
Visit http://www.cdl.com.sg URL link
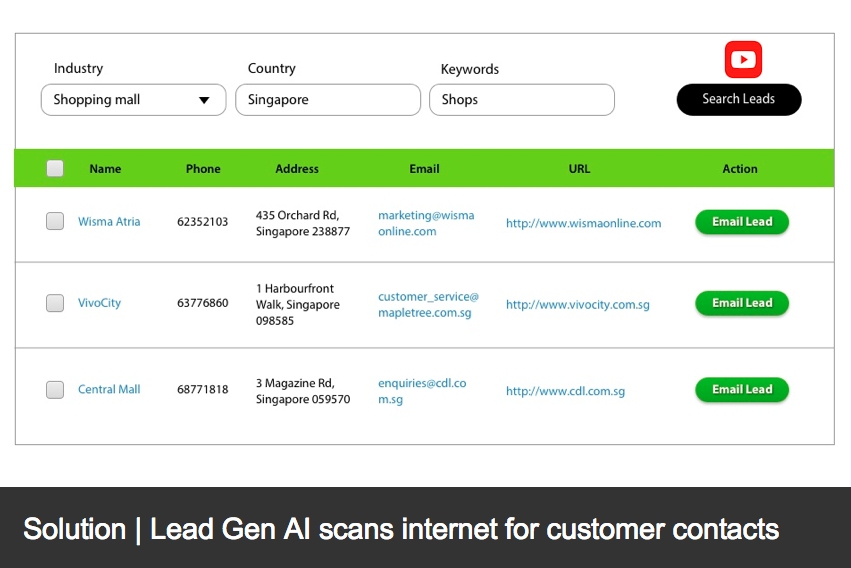coord(565,391)
